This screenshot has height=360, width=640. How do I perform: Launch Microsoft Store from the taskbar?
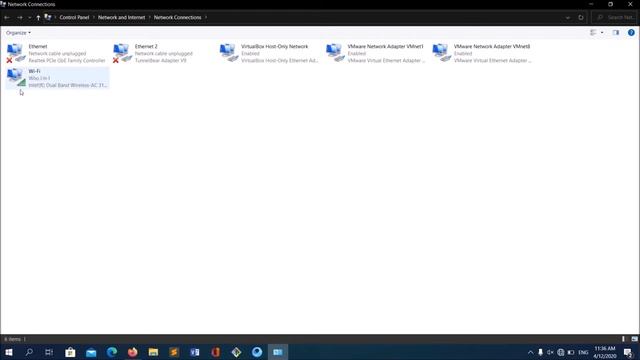(70, 352)
